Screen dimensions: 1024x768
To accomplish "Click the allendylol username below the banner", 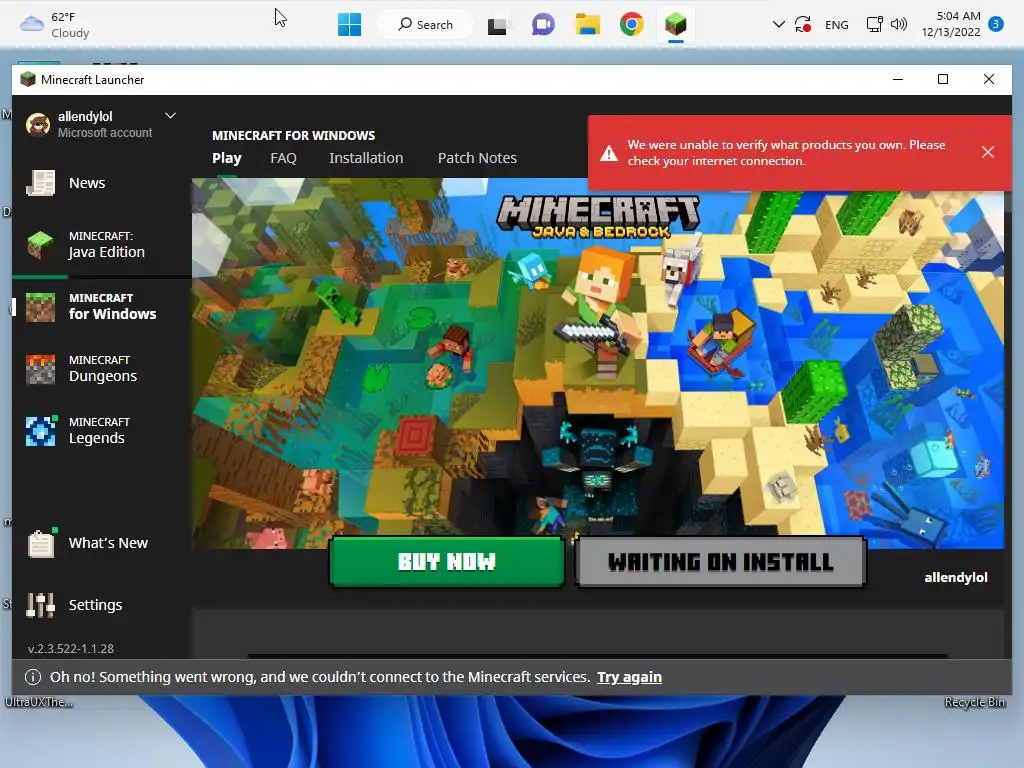I will point(955,577).
